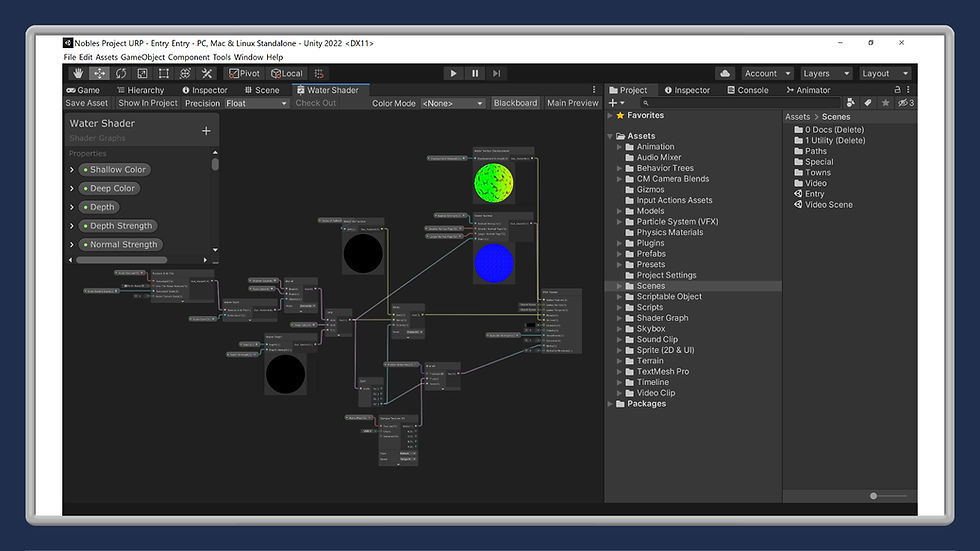Image resolution: width=980 pixels, height=551 pixels.
Task: Toggle Pivot handle position
Action: (x=244, y=73)
